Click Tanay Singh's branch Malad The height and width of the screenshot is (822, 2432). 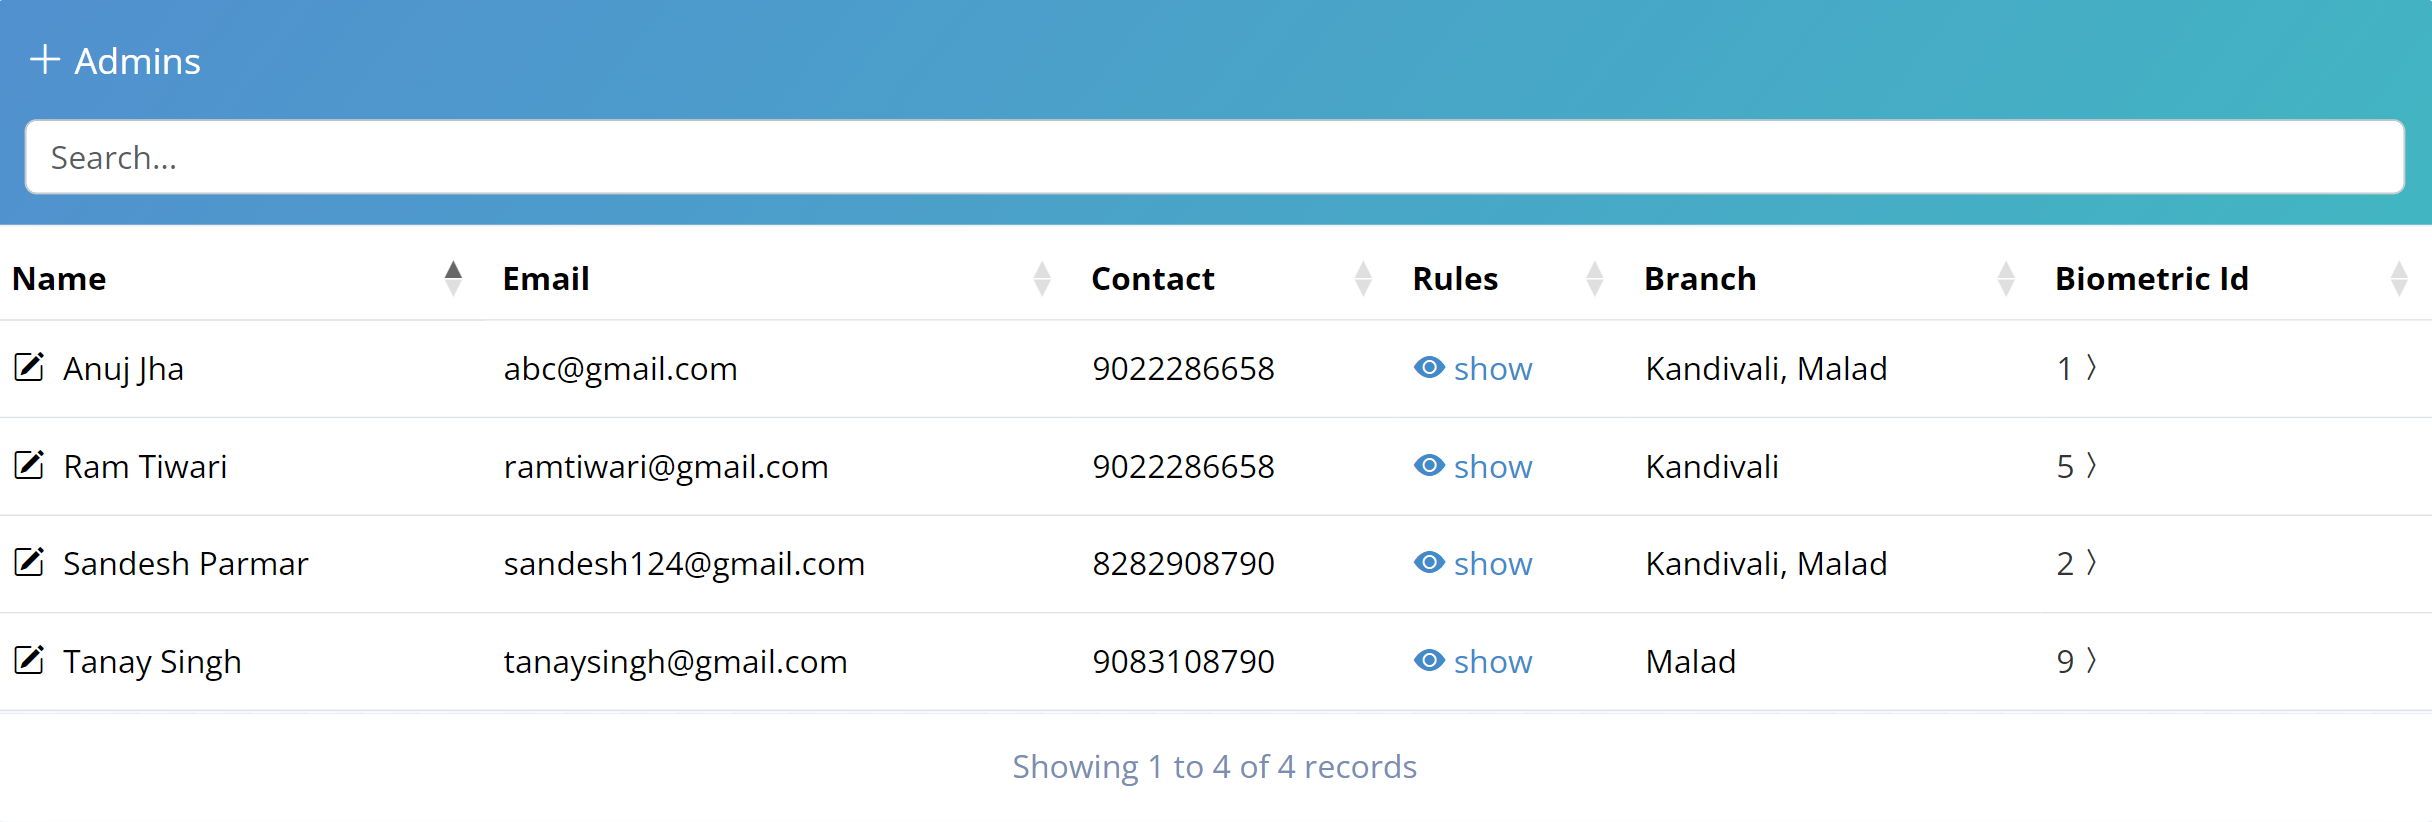click(x=1690, y=661)
